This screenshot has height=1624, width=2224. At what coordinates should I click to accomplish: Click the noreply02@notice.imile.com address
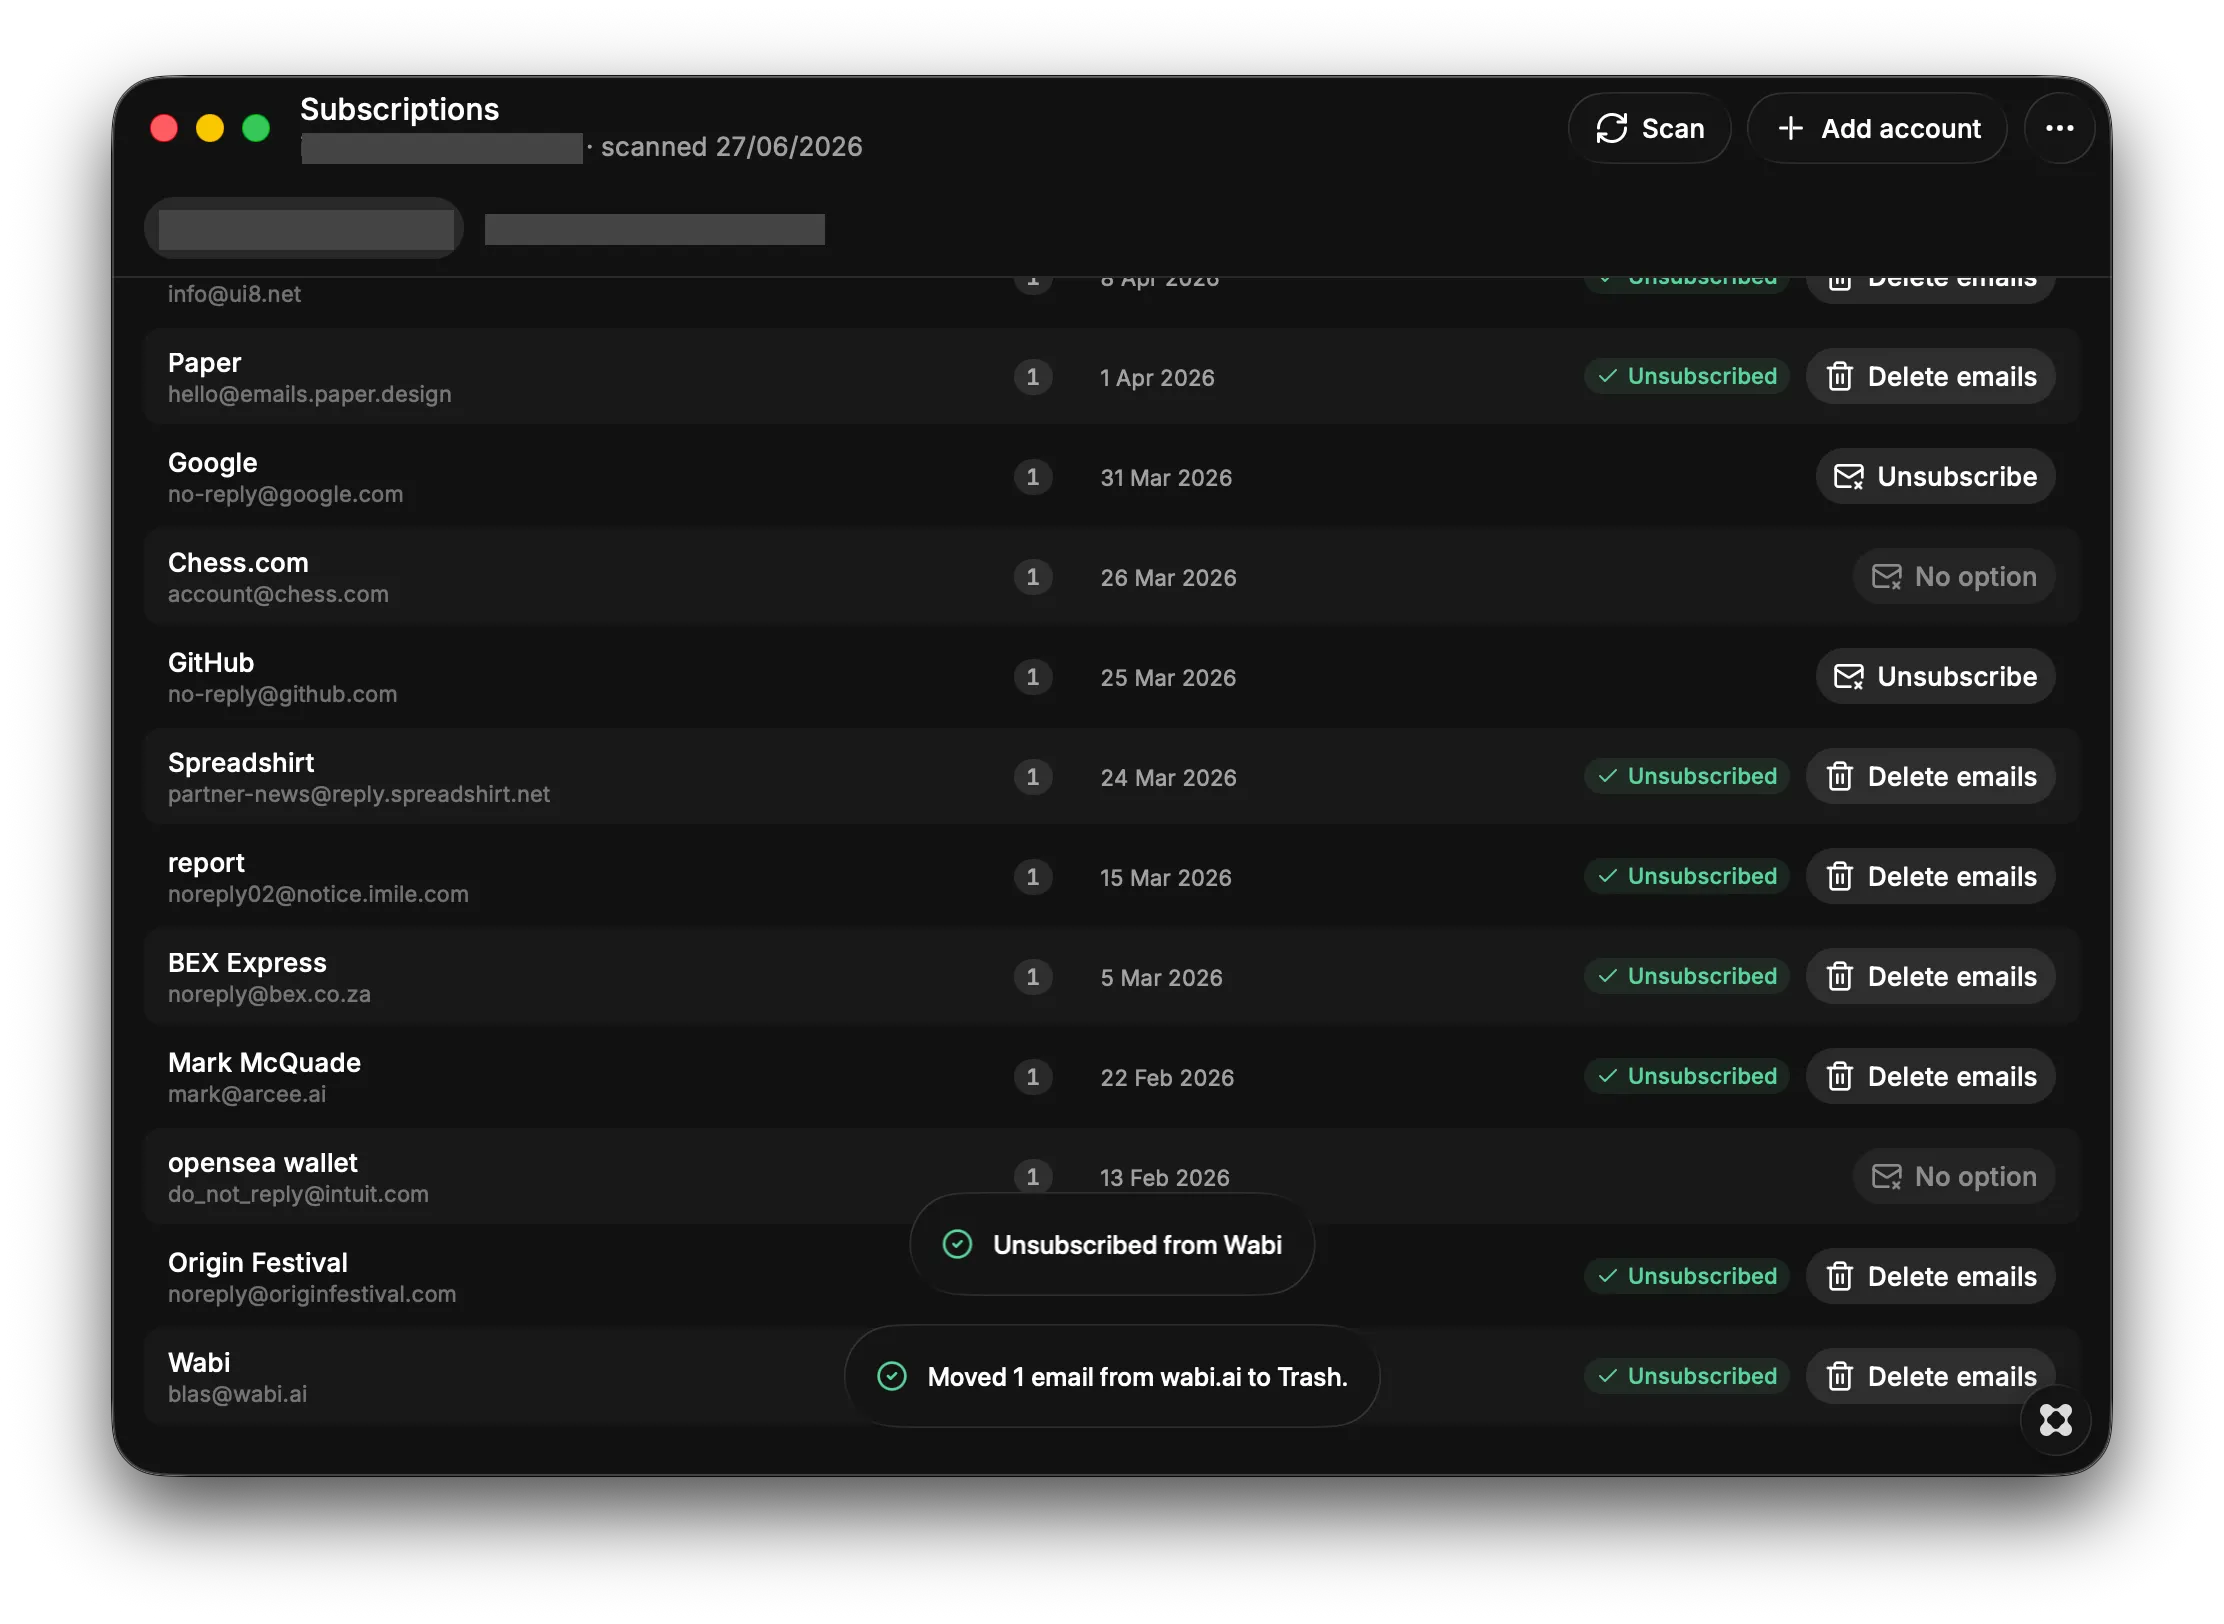click(x=318, y=894)
